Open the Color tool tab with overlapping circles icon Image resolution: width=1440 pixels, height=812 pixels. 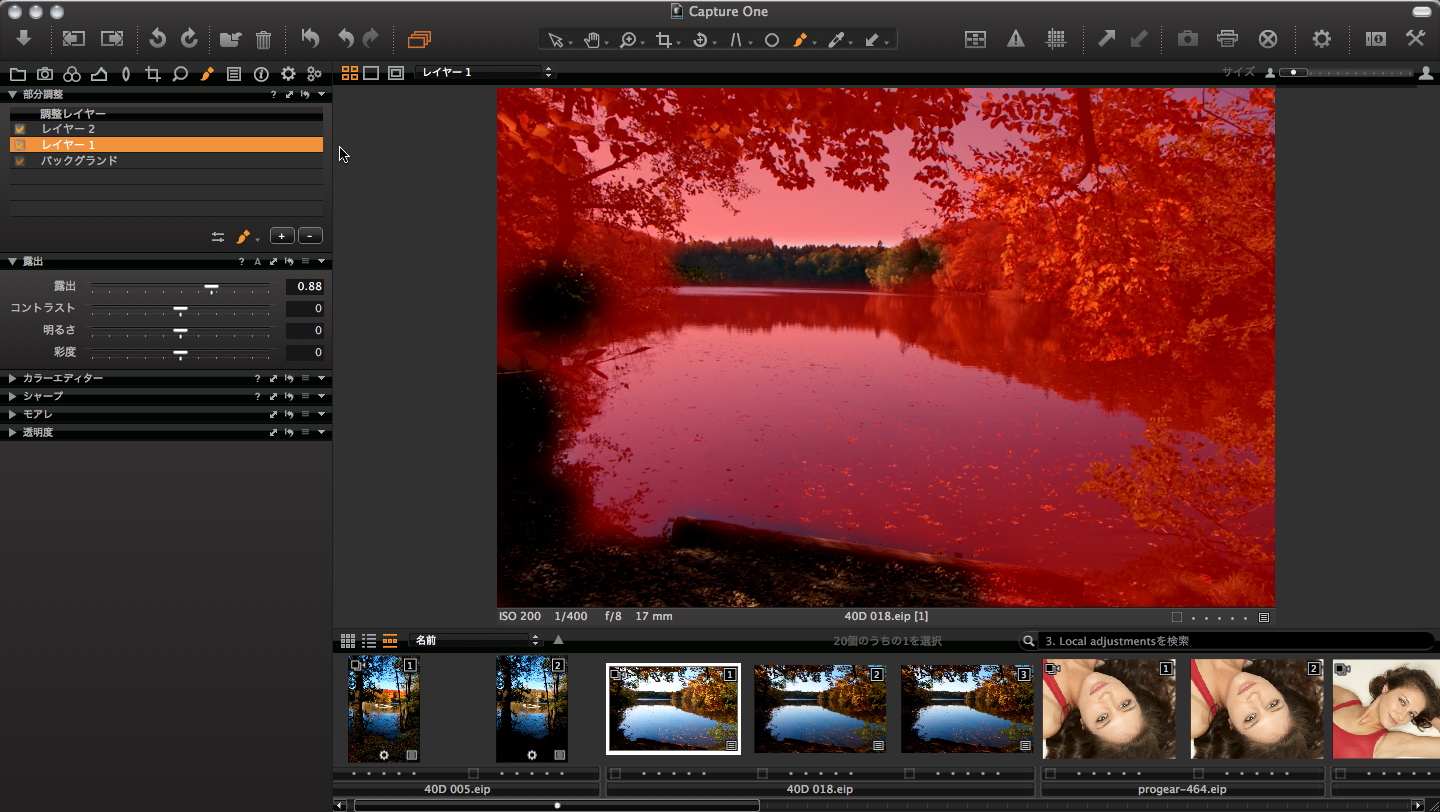click(71, 73)
